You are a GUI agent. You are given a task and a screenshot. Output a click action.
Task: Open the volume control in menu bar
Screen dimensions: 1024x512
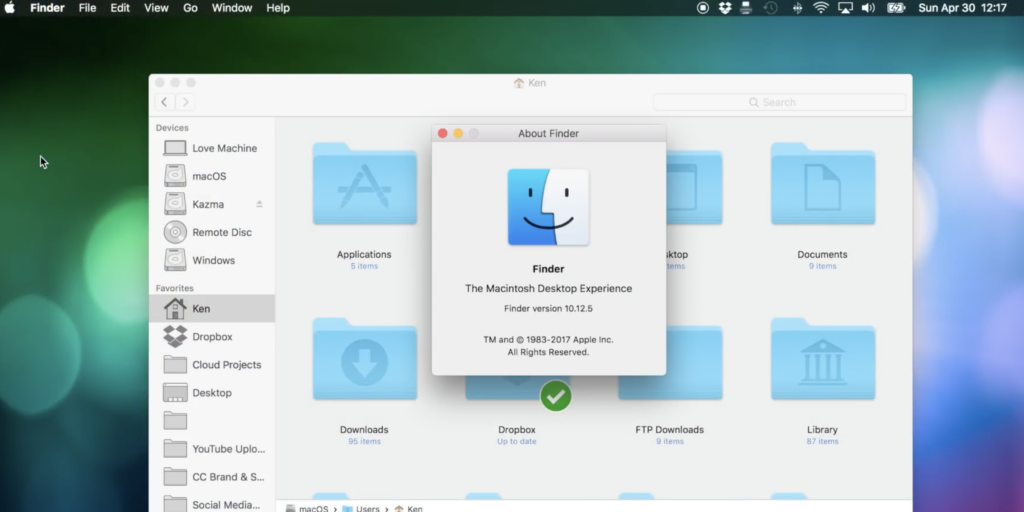(868, 8)
